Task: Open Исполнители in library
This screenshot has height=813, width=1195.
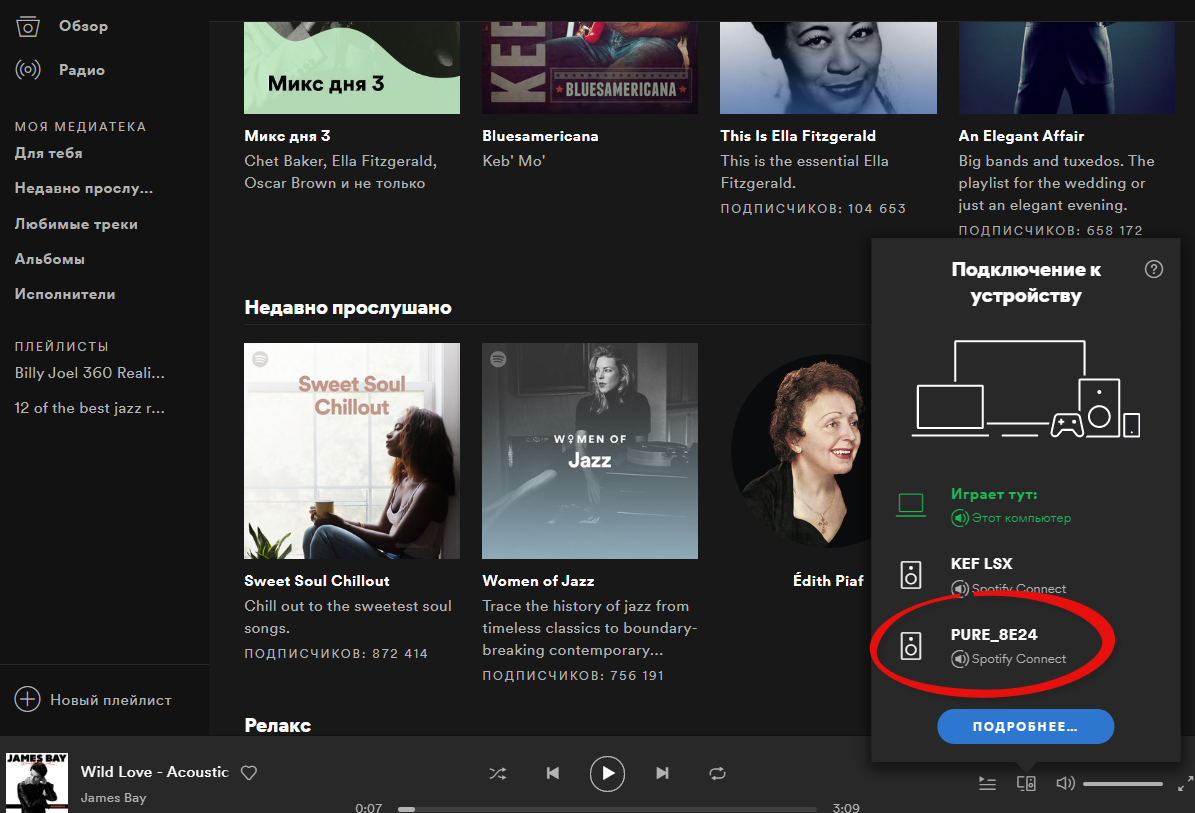Action: pyautogui.click(x=65, y=294)
